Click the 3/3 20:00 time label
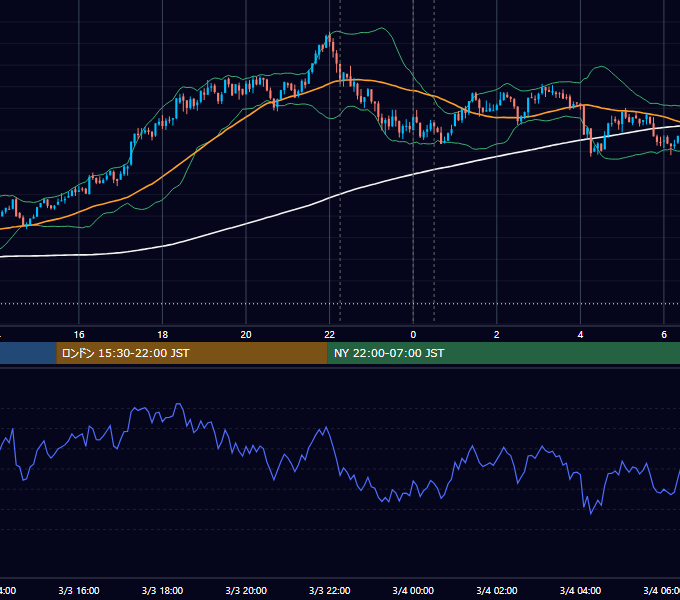 [x=246, y=590]
